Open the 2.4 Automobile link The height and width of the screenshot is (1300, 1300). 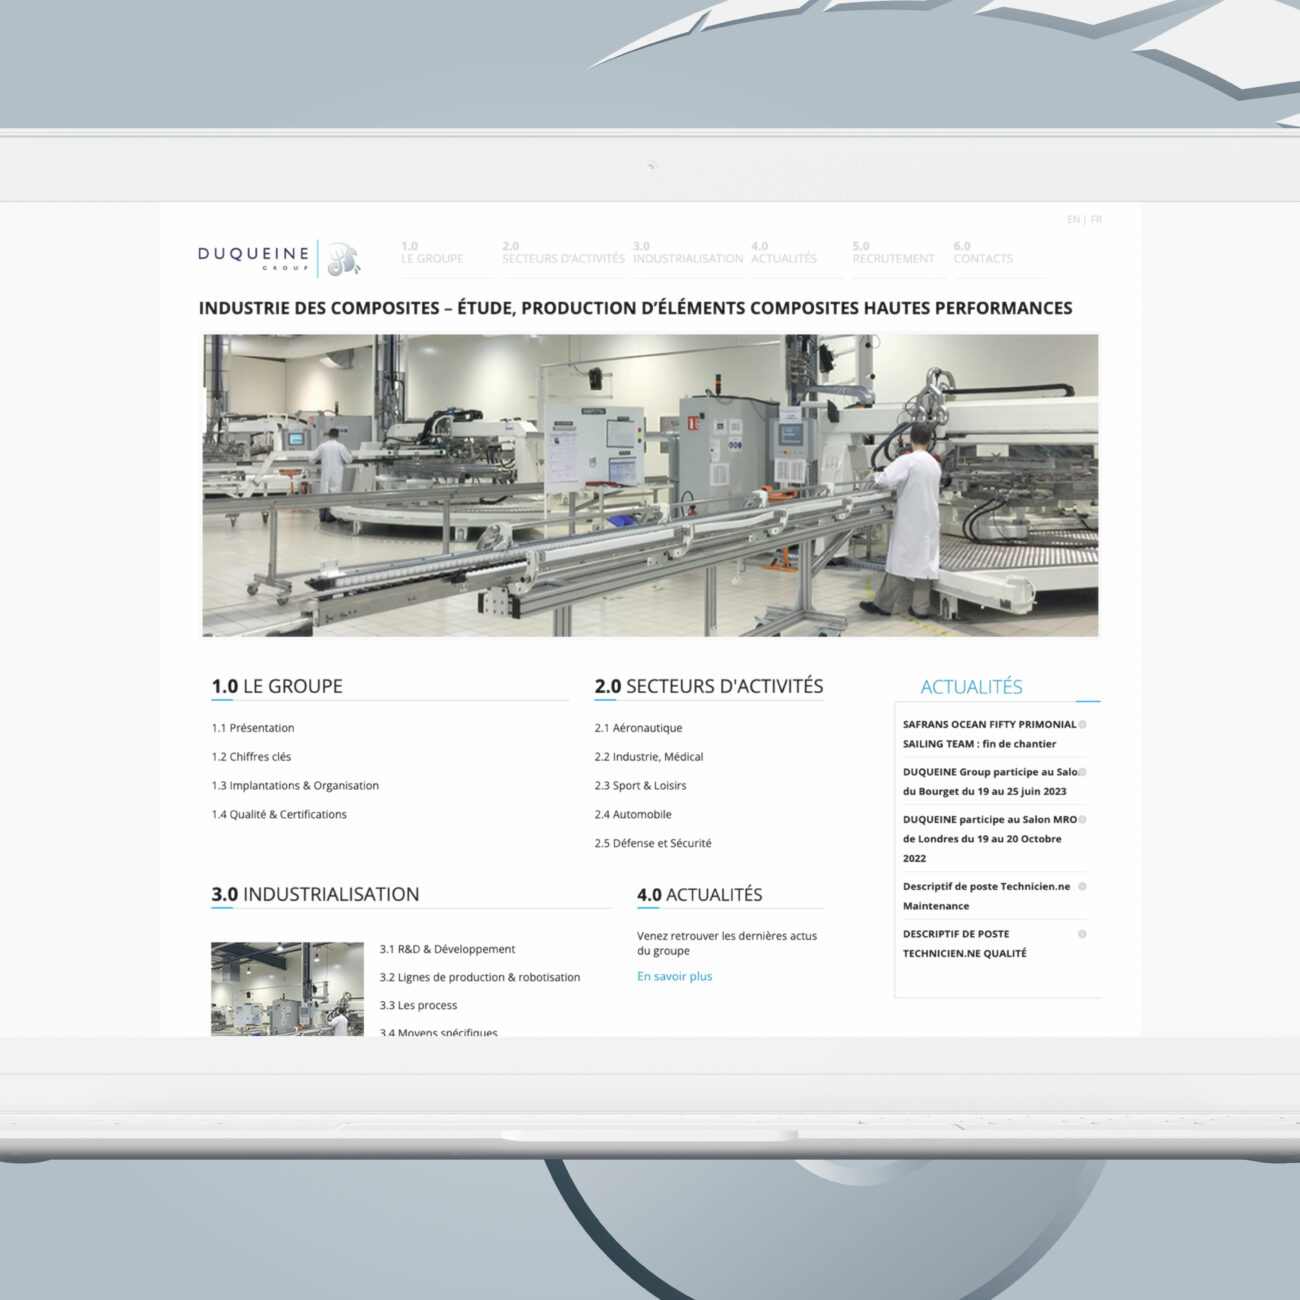click(633, 815)
